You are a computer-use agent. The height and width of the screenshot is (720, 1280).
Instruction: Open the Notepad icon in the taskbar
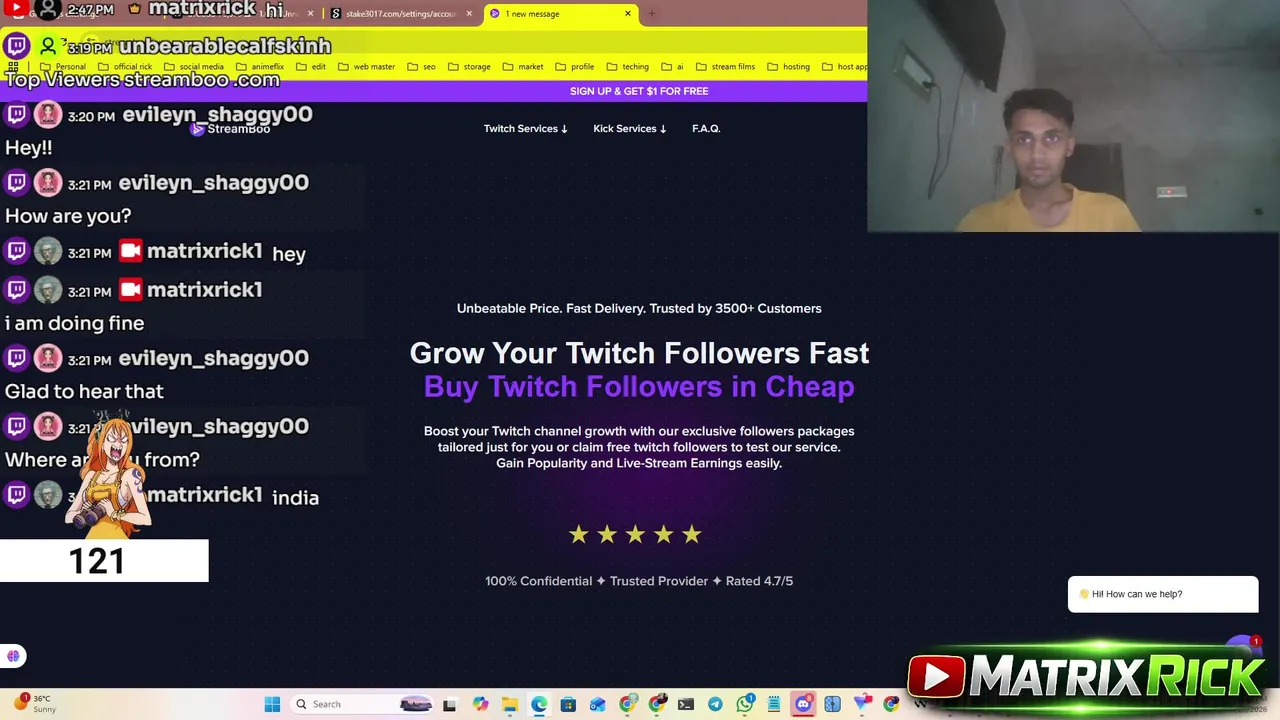(x=774, y=704)
